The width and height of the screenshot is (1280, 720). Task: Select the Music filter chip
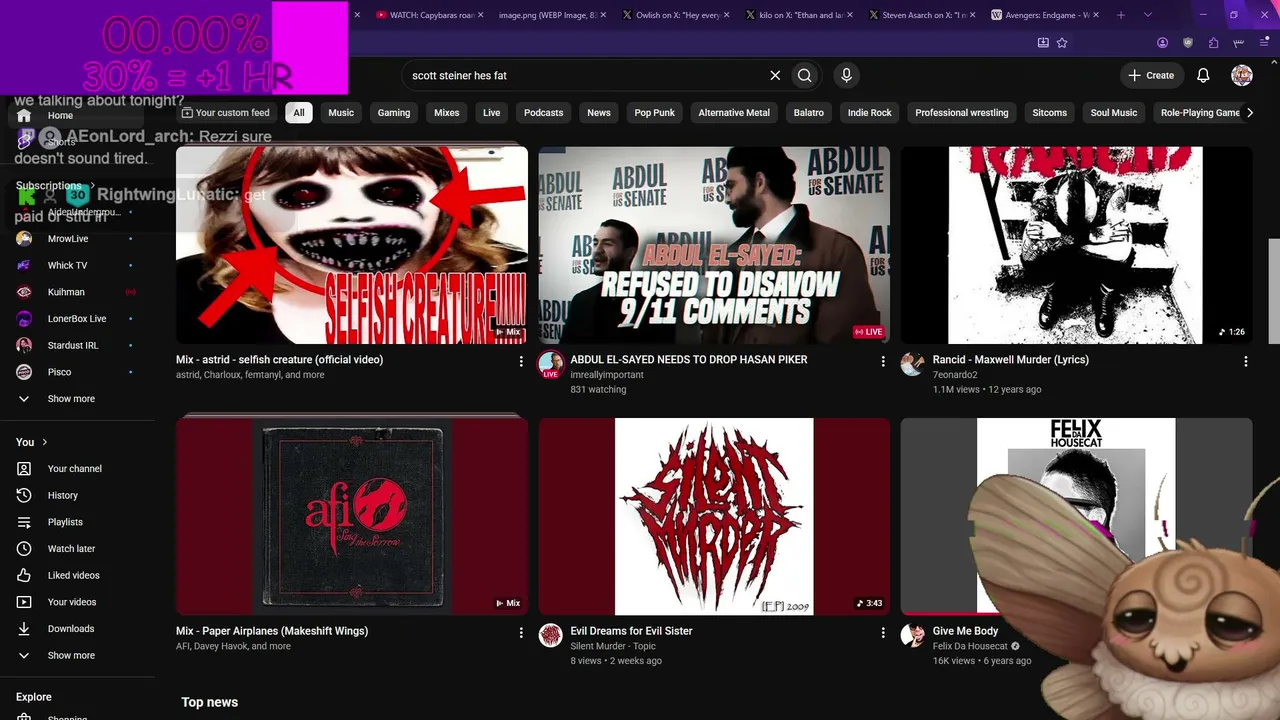pyautogui.click(x=341, y=113)
